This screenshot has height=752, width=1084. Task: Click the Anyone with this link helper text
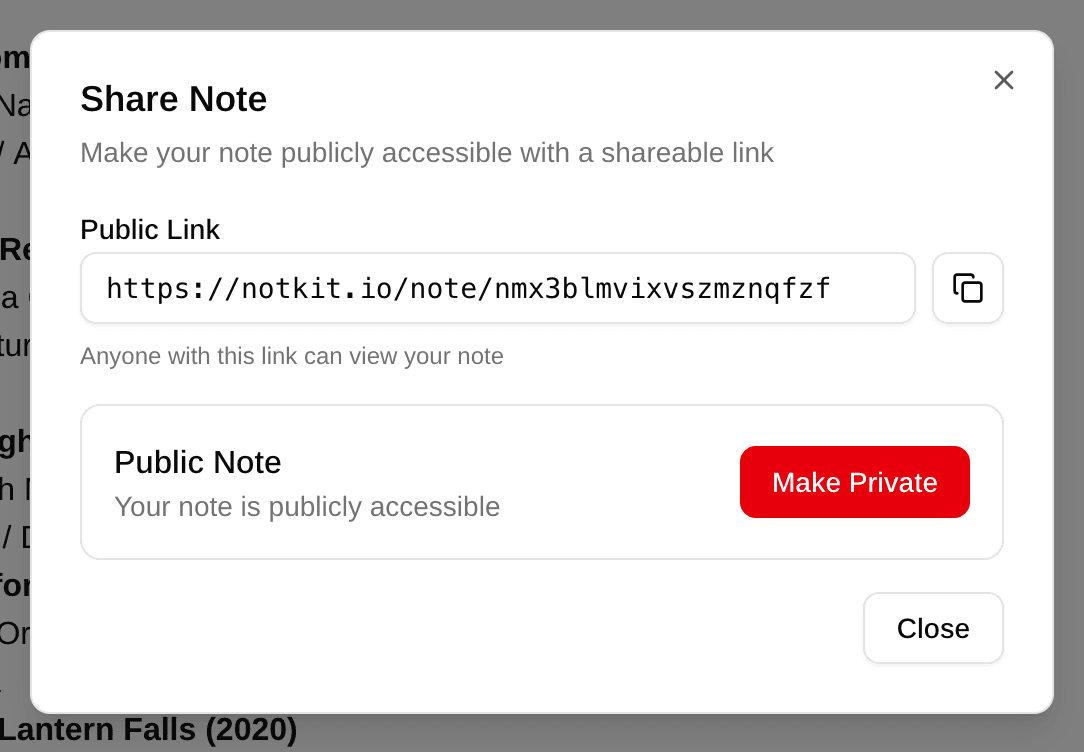(292, 356)
